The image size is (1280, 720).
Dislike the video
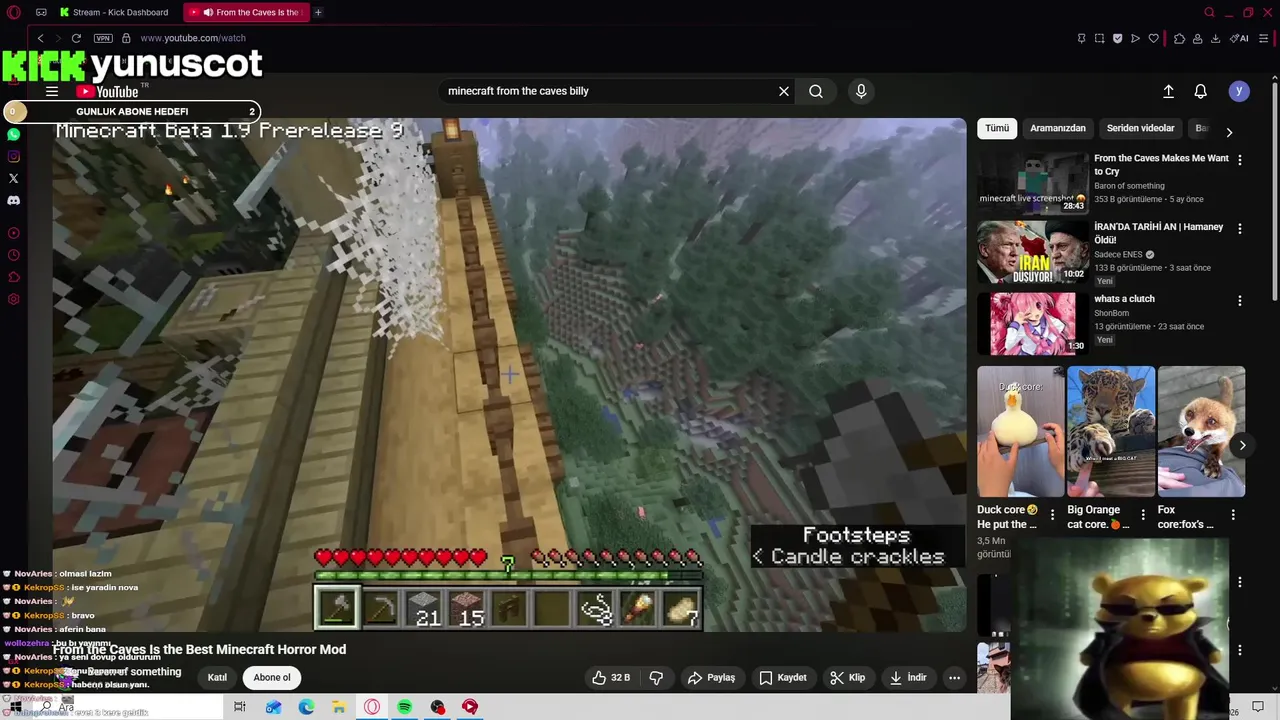(656, 678)
